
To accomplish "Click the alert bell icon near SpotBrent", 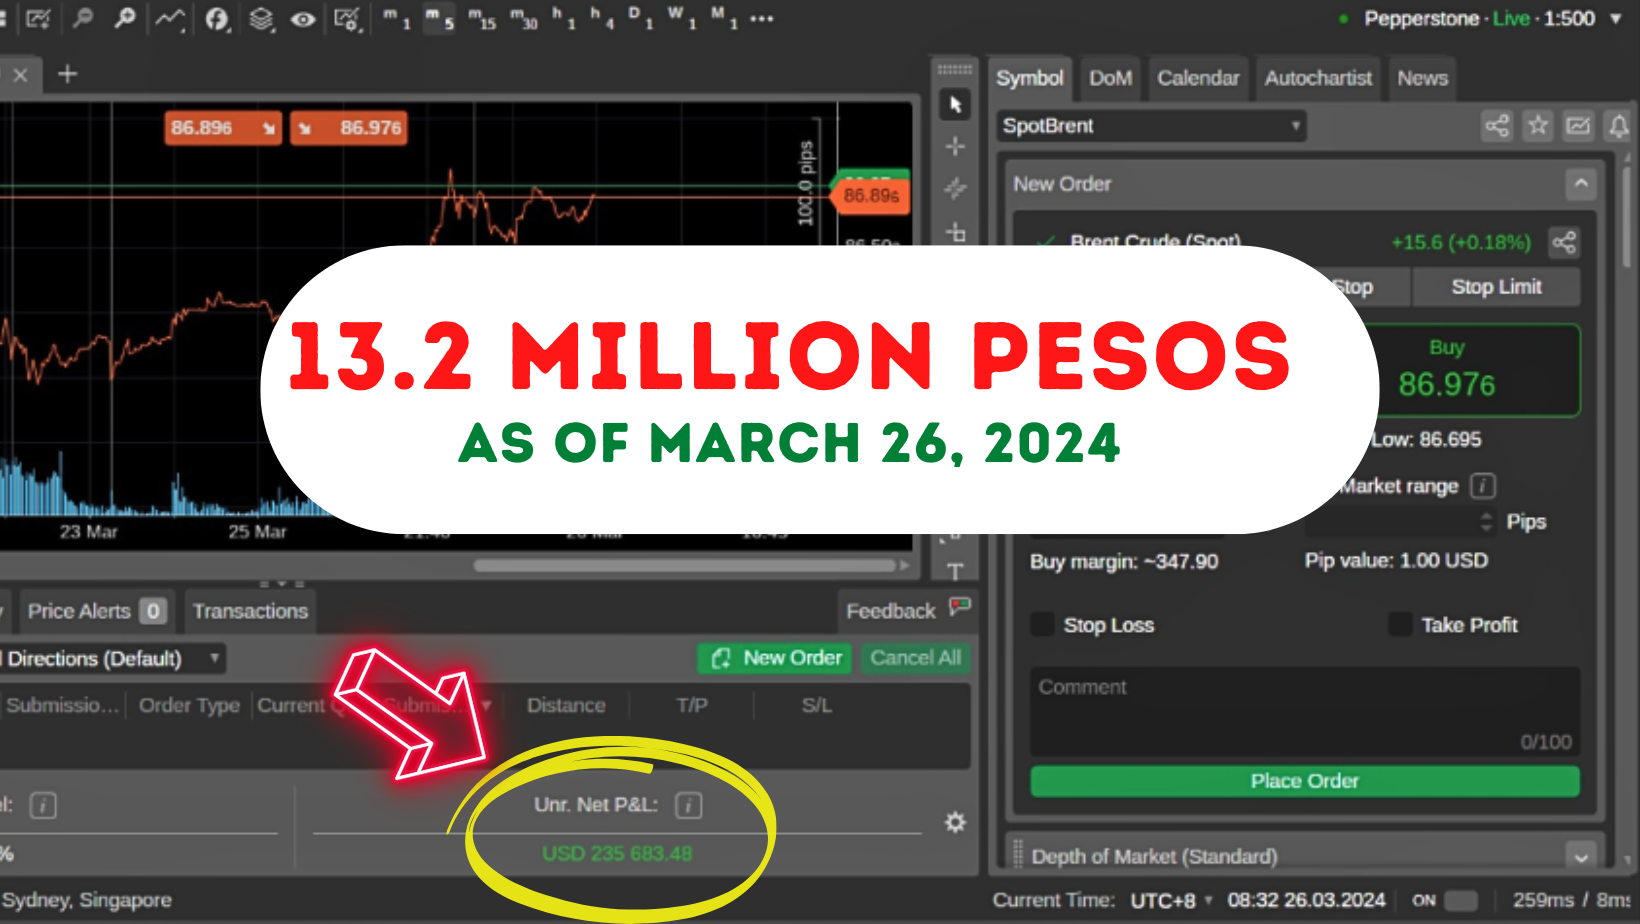I will point(1618,126).
